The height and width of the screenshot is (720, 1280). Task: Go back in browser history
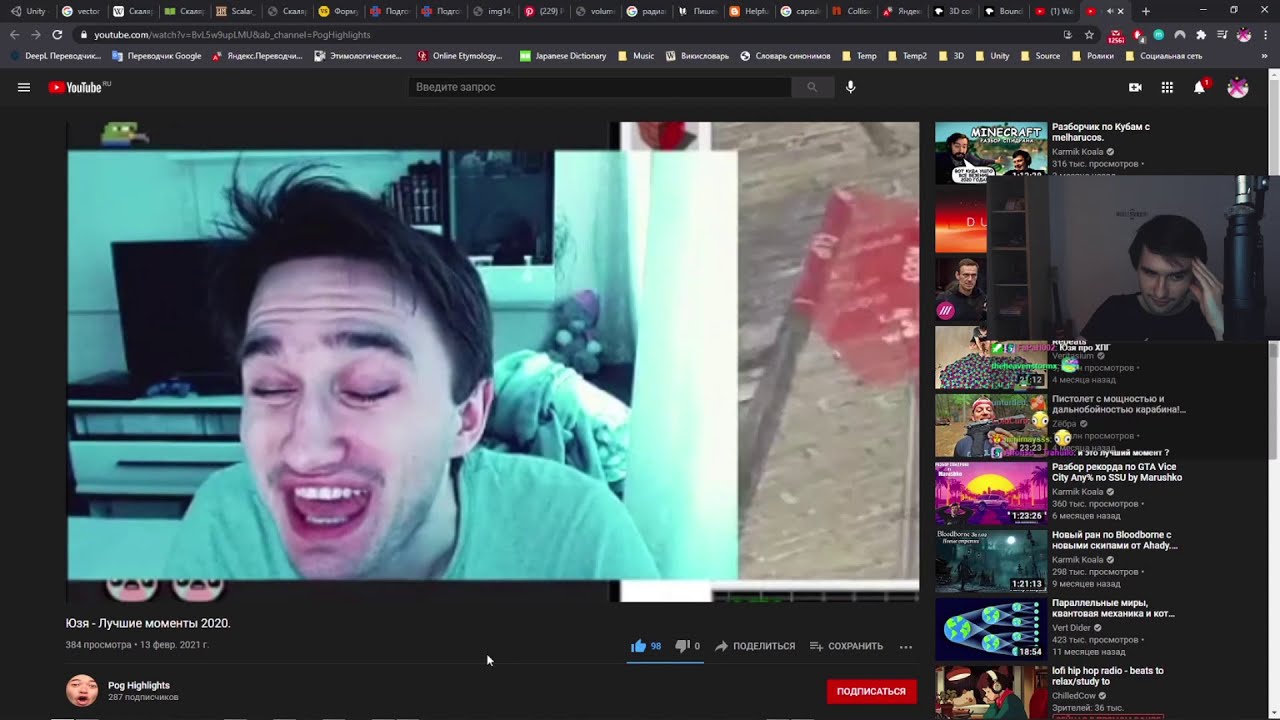[14, 34]
